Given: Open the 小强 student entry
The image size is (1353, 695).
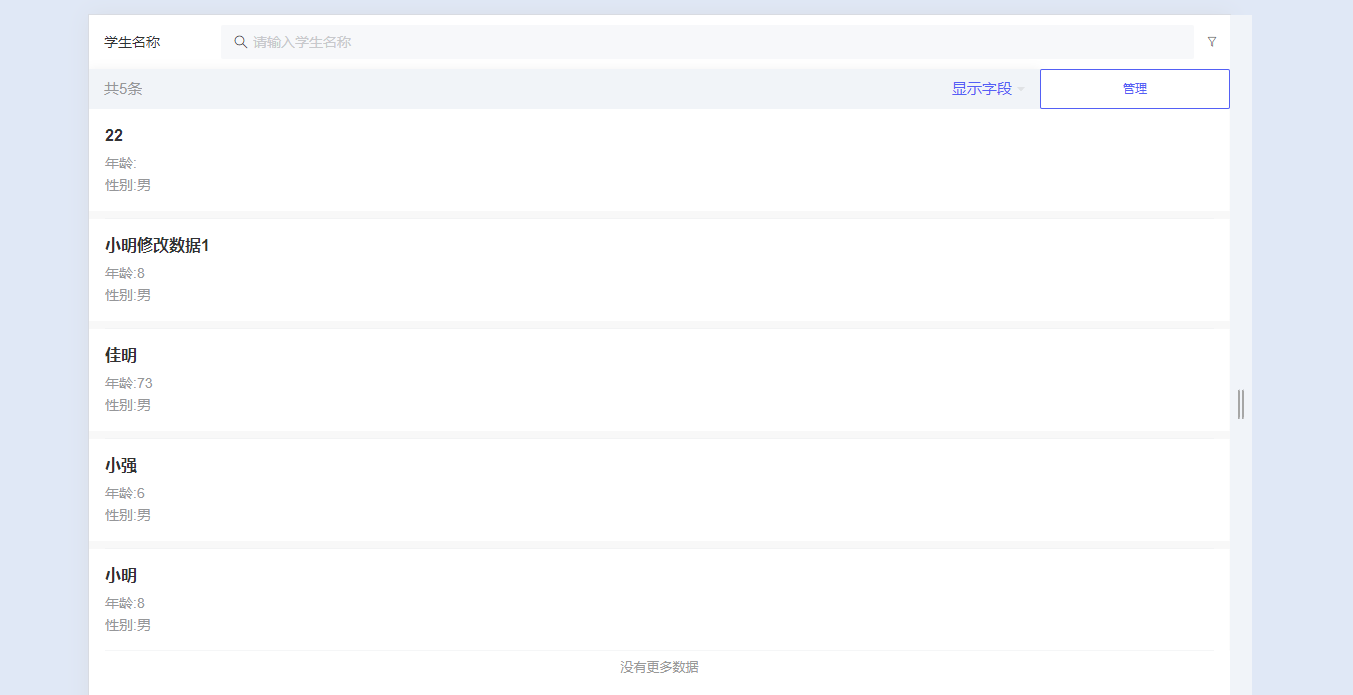Looking at the screenshot, I should point(121,466).
